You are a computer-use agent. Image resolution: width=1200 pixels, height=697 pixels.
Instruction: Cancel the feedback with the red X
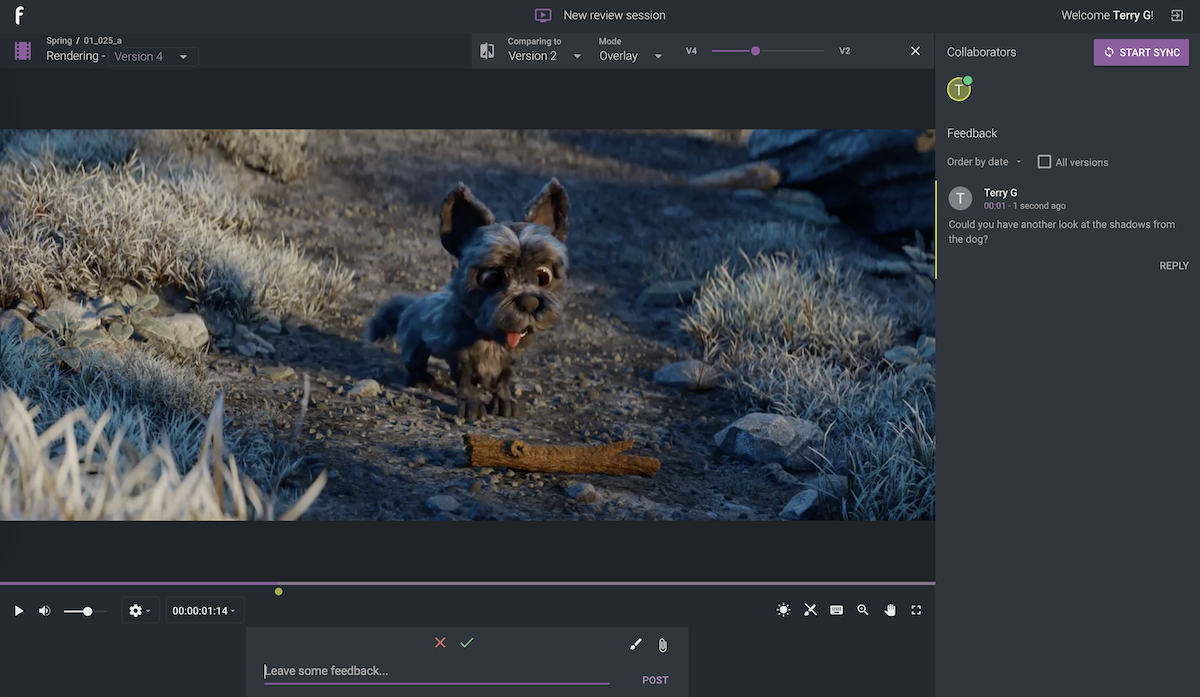coord(440,643)
